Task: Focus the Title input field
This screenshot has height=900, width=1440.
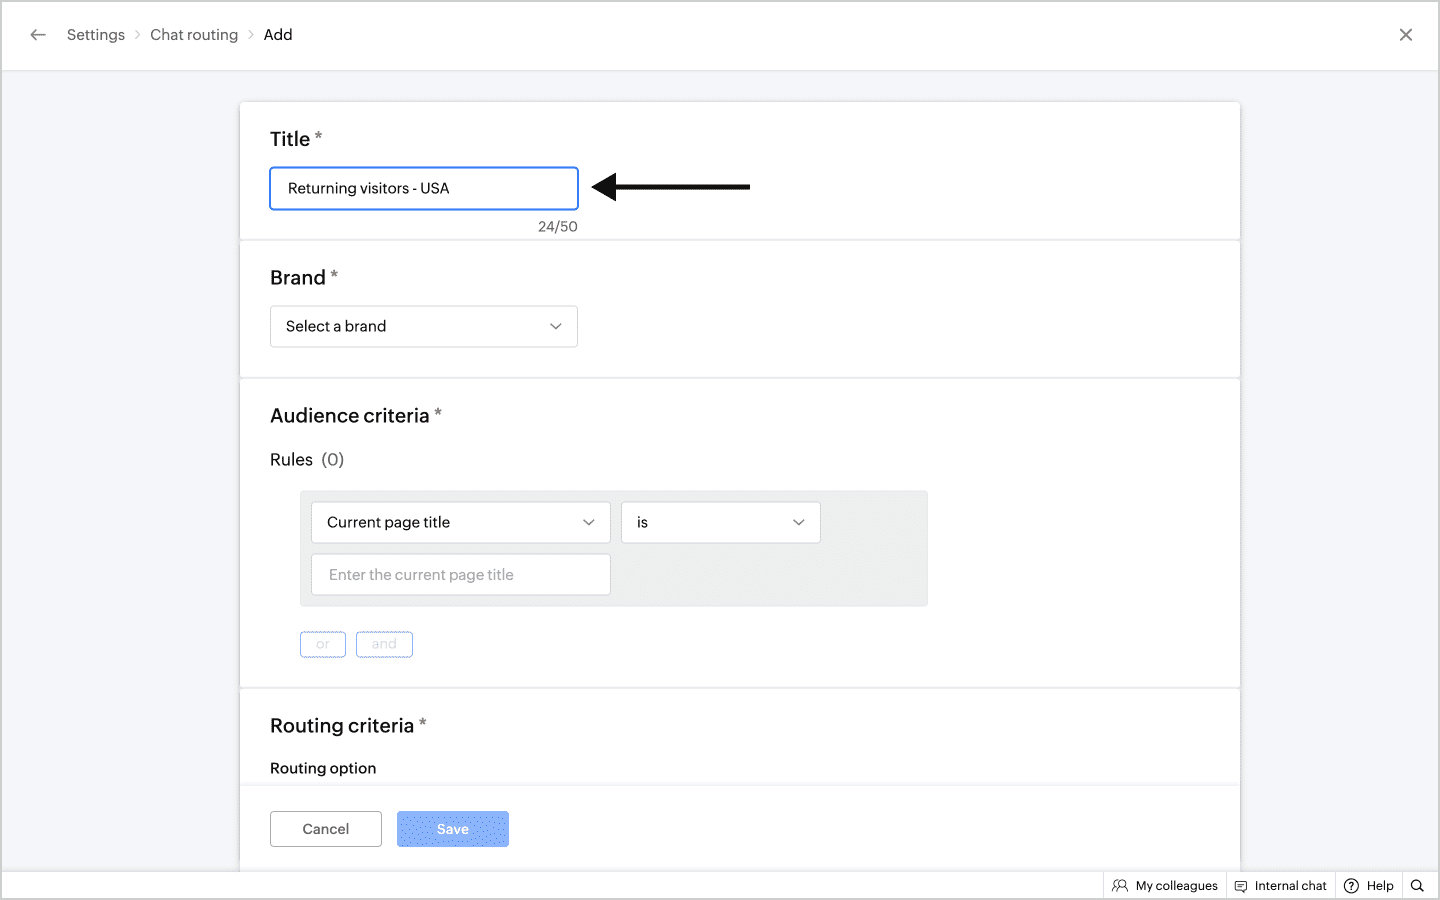Action: click(424, 189)
